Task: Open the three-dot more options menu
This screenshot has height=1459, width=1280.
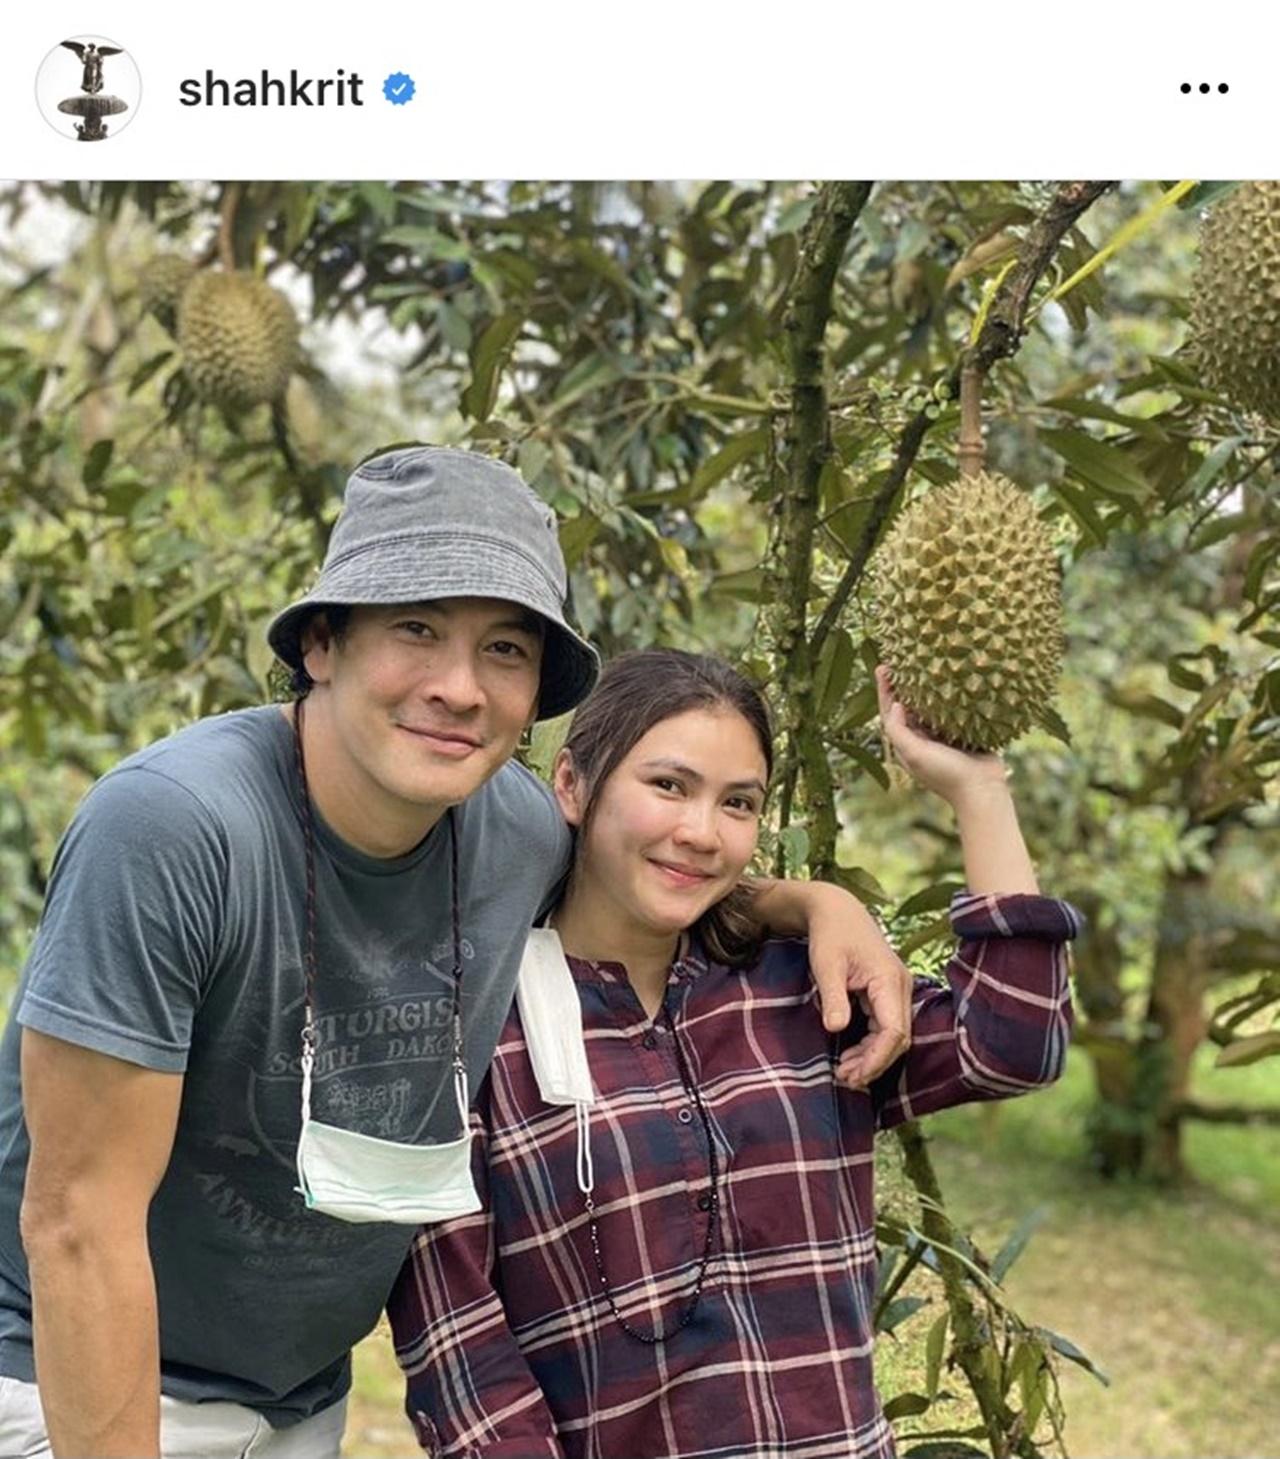Action: (1204, 89)
